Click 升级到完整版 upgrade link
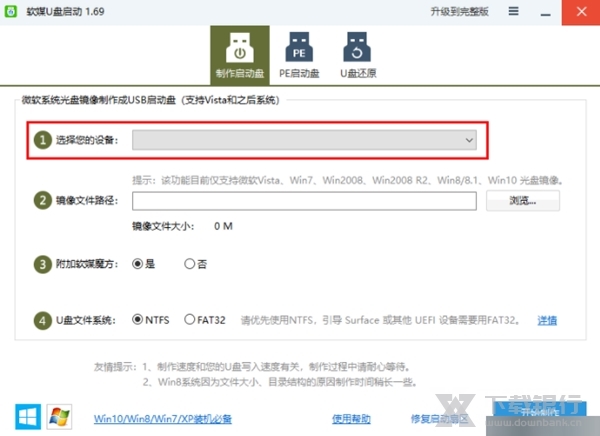The image size is (600, 436). tap(460, 11)
